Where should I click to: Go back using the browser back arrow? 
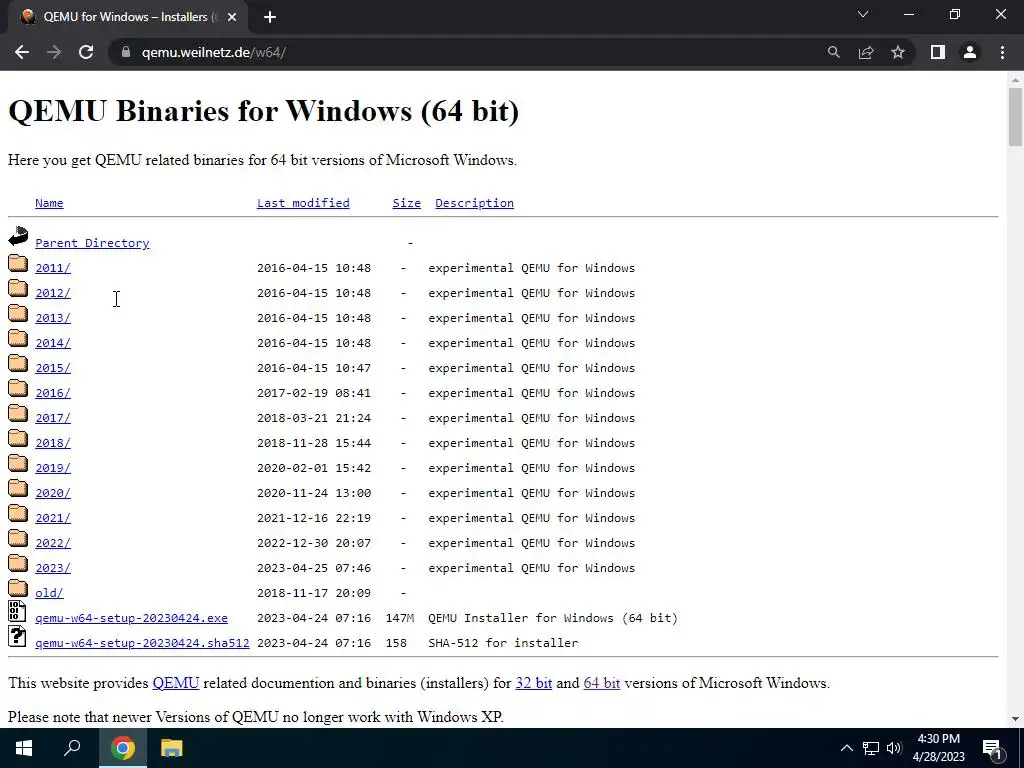click(22, 52)
